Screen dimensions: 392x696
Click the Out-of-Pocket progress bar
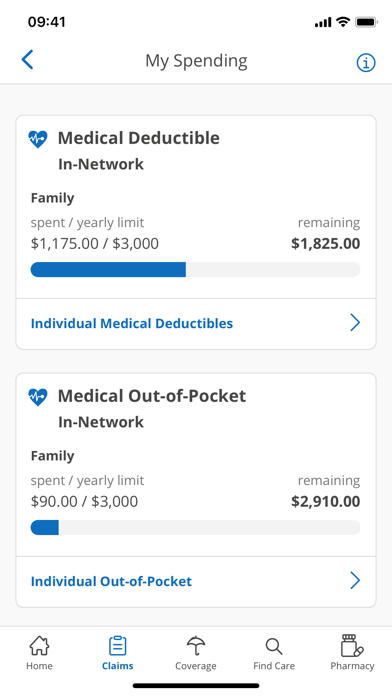[195, 527]
